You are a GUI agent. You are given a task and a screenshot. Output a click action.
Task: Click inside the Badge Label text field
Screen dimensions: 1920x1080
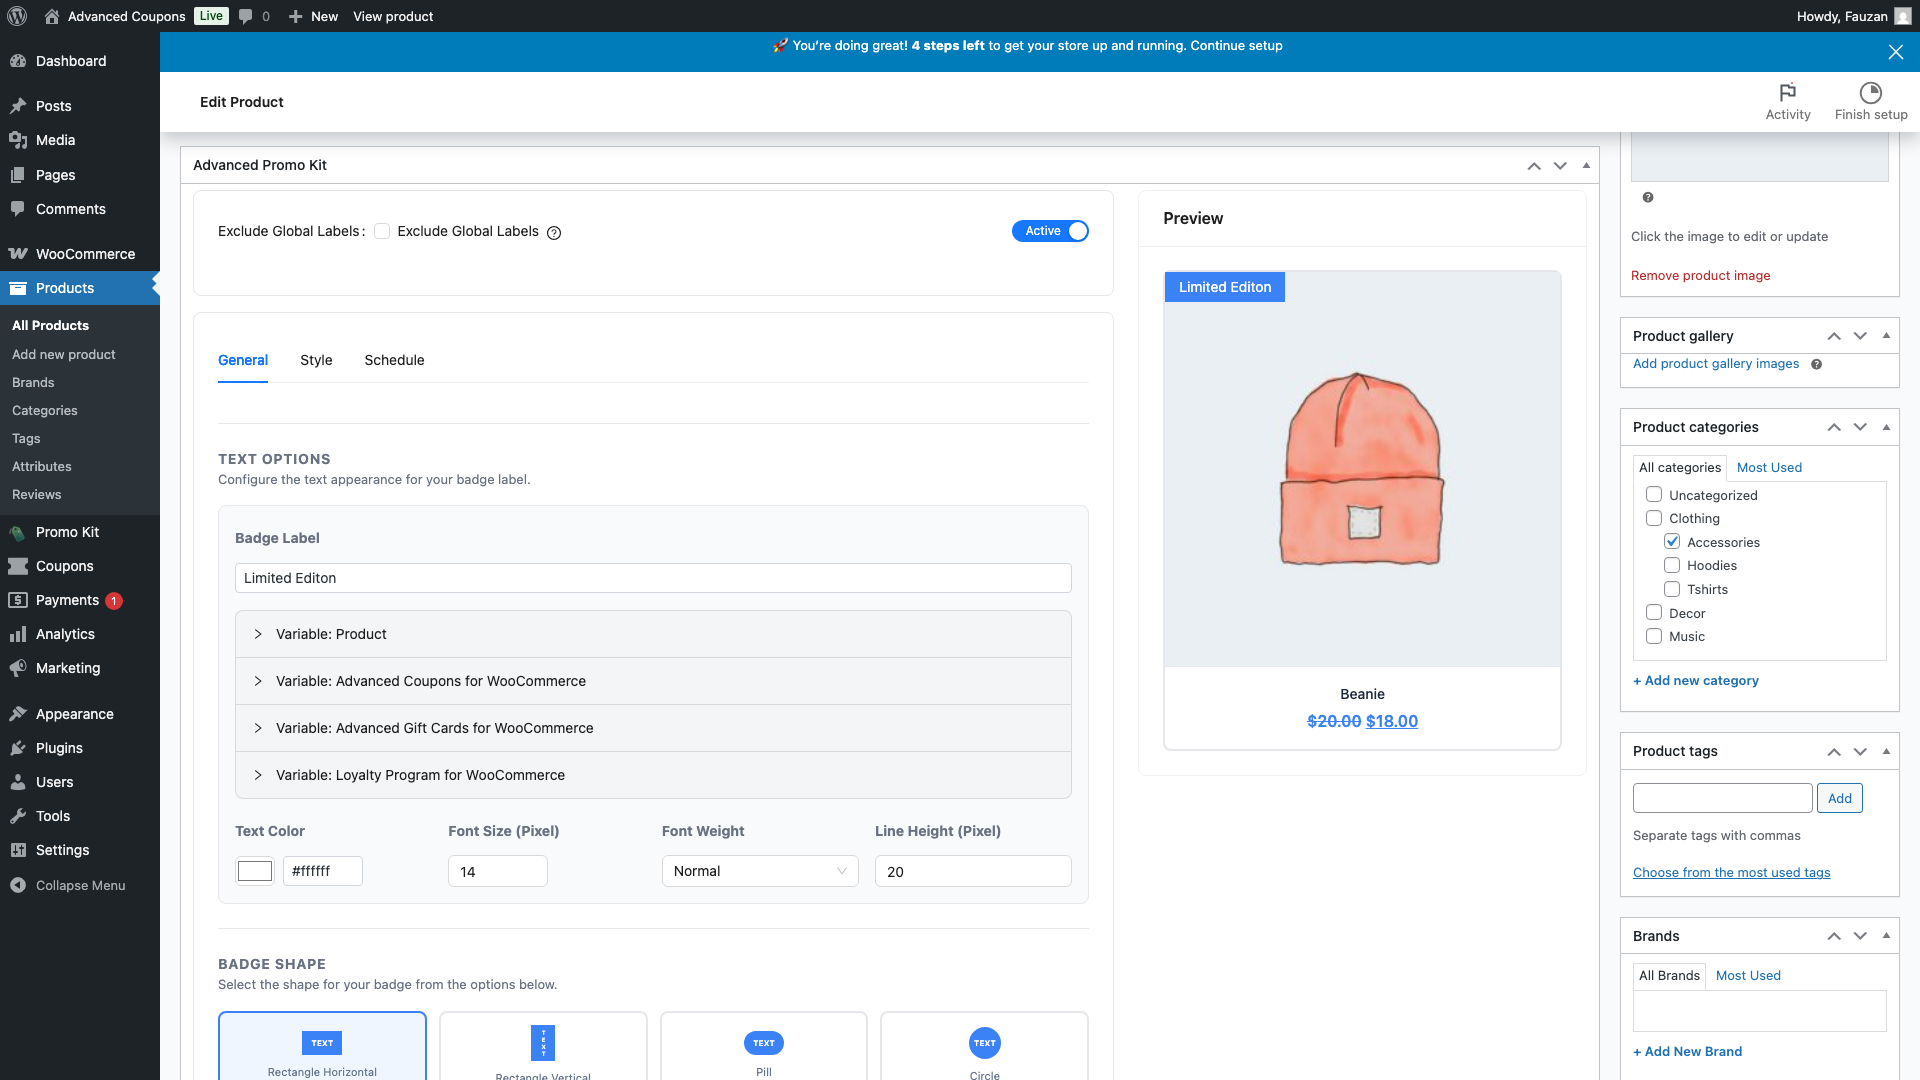pyautogui.click(x=652, y=578)
